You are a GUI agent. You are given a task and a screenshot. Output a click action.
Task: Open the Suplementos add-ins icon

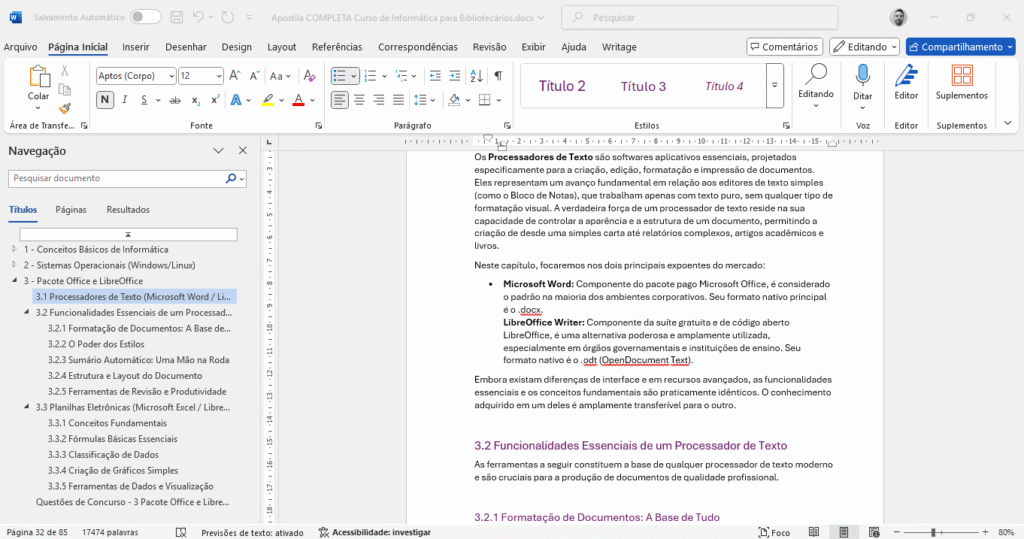(x=961, y=82)
